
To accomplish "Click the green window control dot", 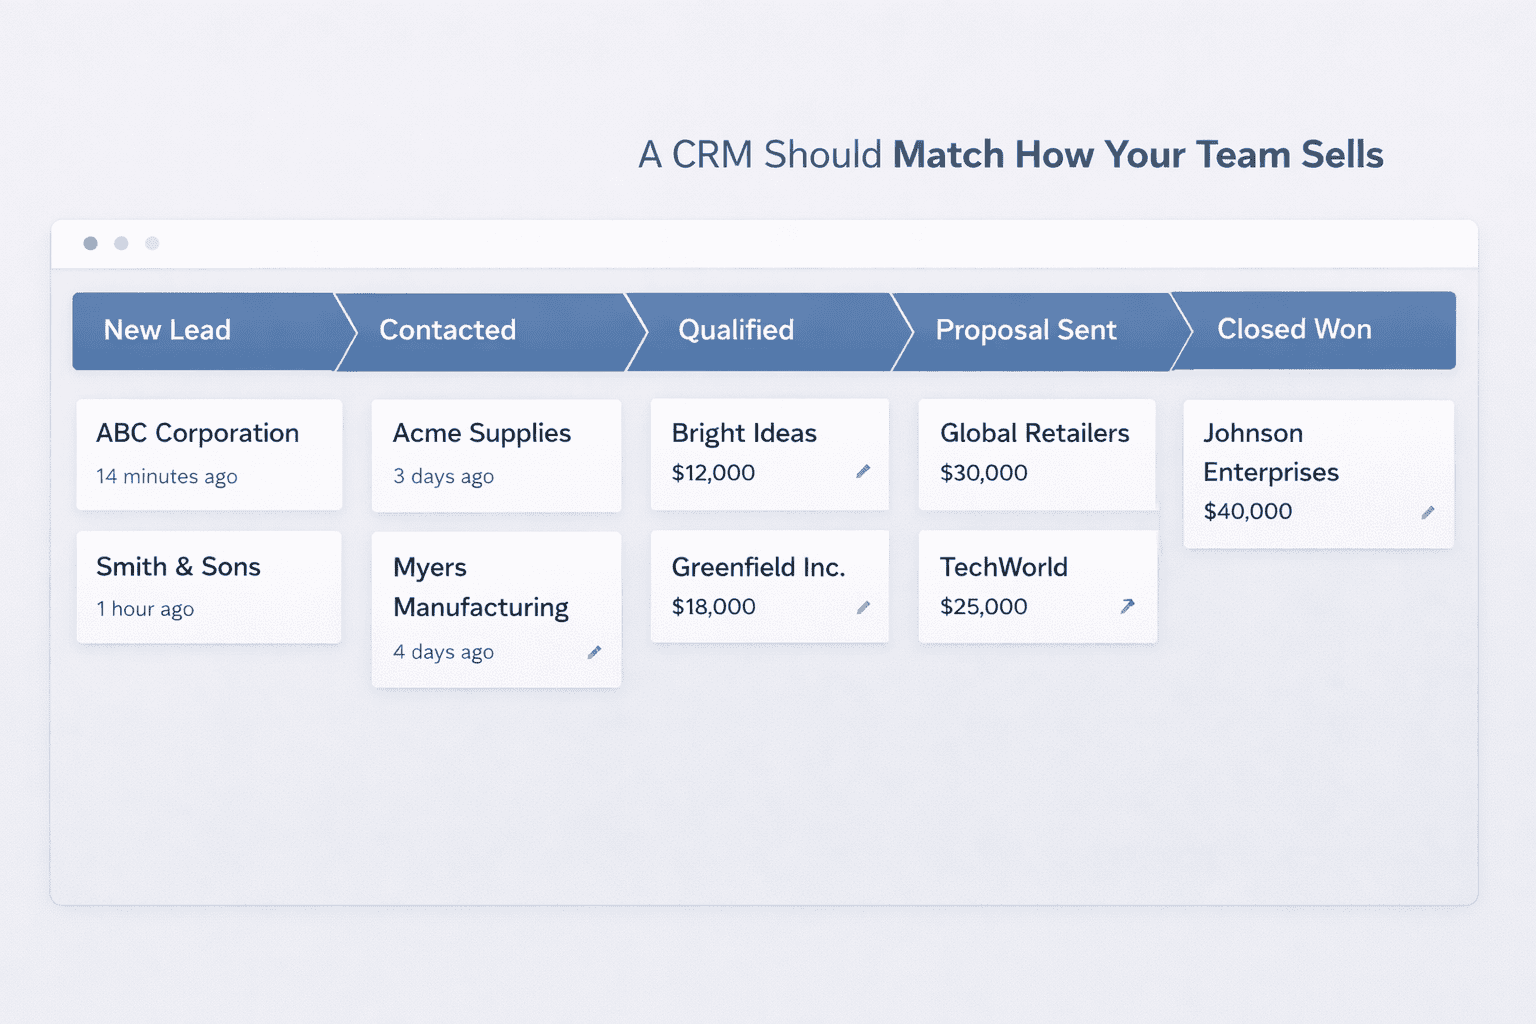I will coord(152,243).
